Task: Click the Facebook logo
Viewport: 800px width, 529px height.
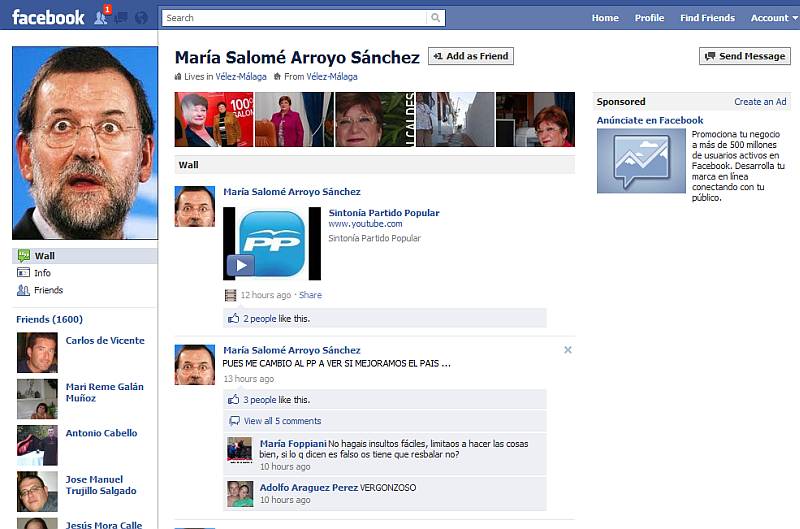Action: [48, 17]
